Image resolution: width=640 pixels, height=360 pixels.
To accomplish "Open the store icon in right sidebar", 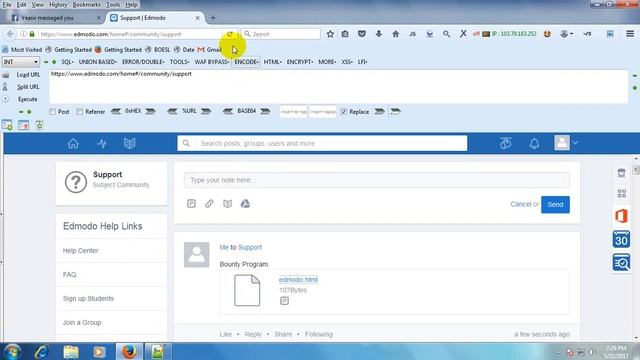I will click(x=621, y=173).
